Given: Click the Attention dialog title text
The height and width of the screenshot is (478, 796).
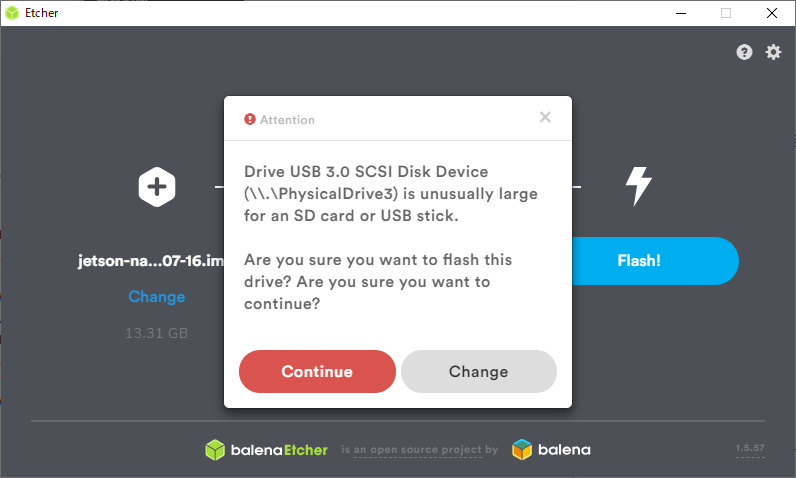Looking at the screenshot, I should pyautogui.click(x=287, y=120).
